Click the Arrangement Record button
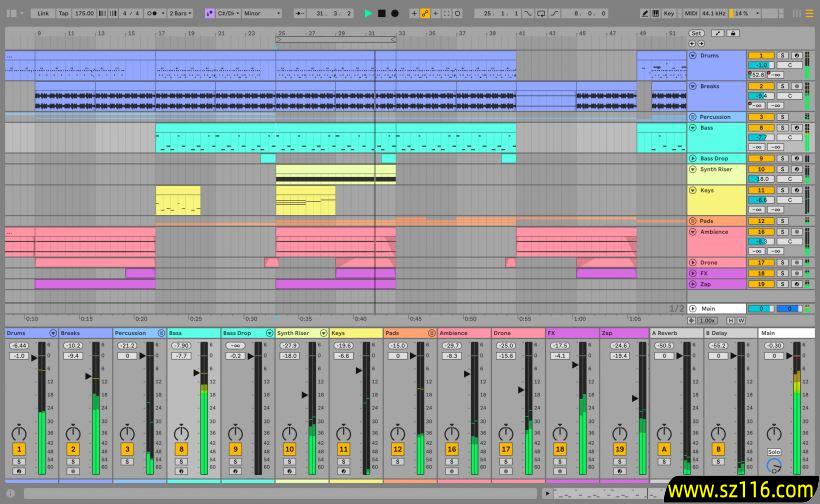820x504 pixels. click(394, 13)
